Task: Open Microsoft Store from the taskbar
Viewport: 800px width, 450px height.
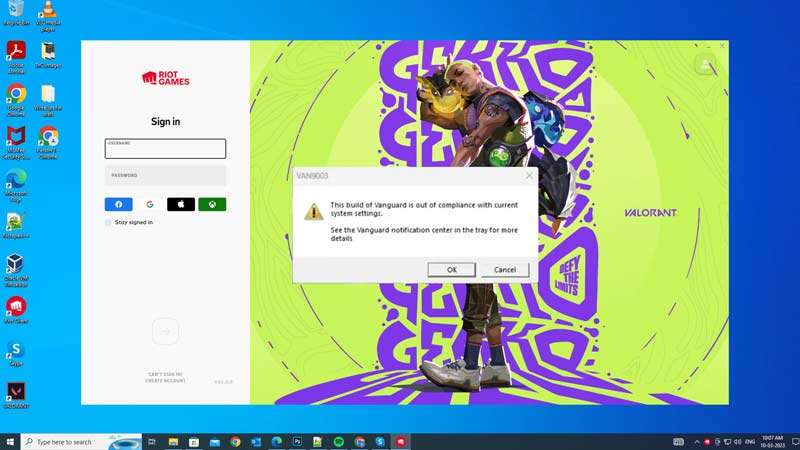Action: pos(194,442)
